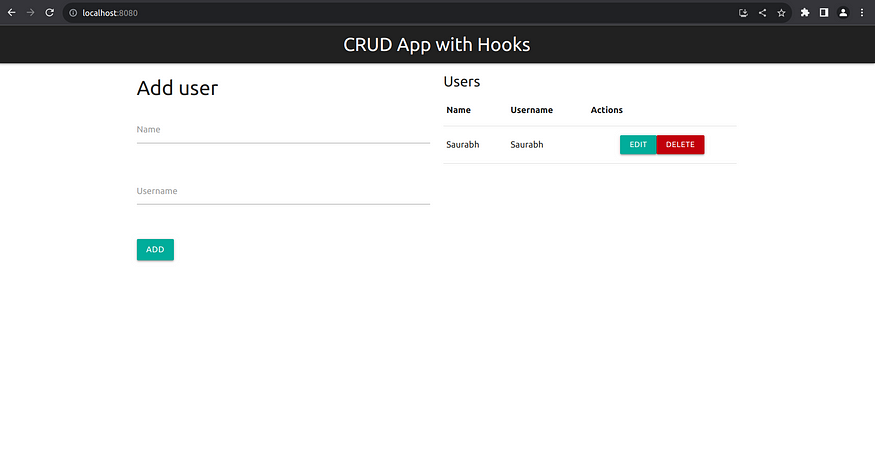Open the site information icon beside localhost
This screenshot has height=469, width=875.
(73, 13)
